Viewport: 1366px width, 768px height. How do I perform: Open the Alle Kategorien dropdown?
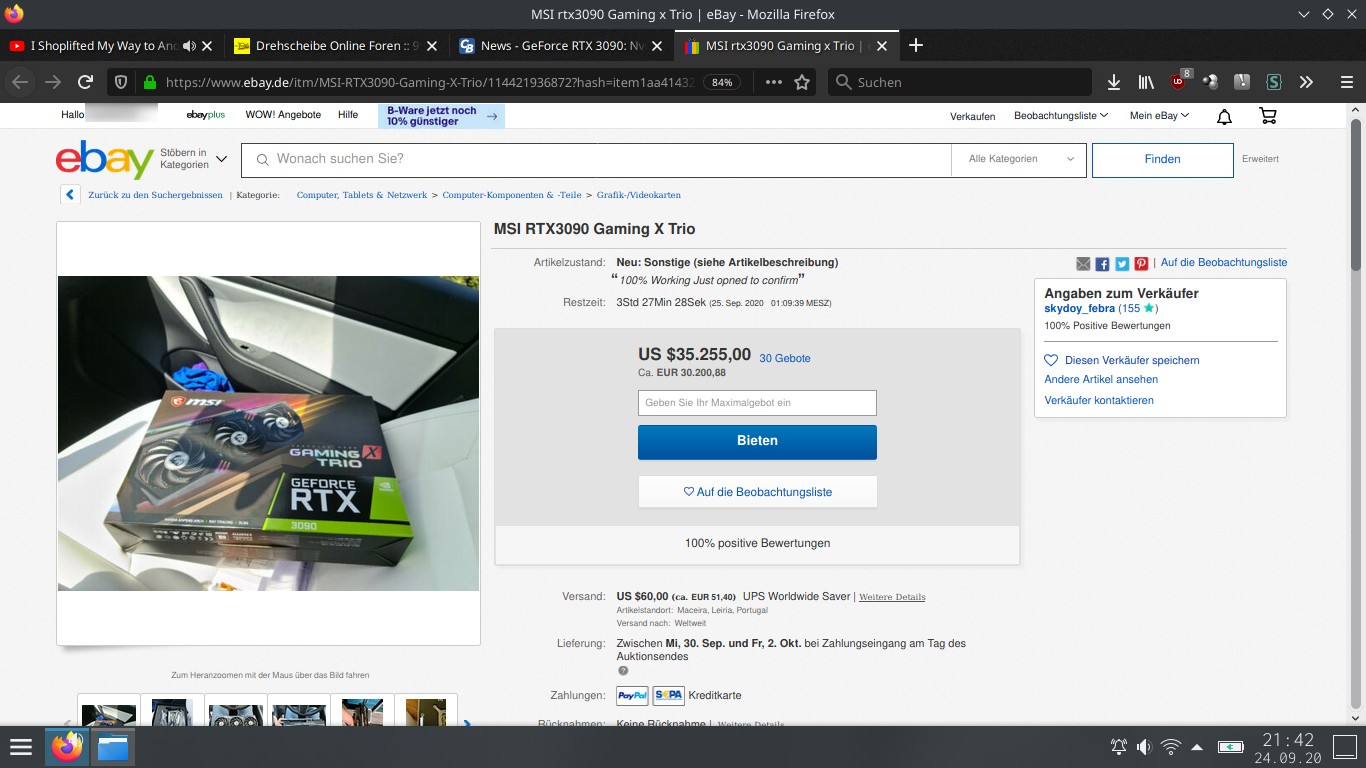tap(1018, 159)
